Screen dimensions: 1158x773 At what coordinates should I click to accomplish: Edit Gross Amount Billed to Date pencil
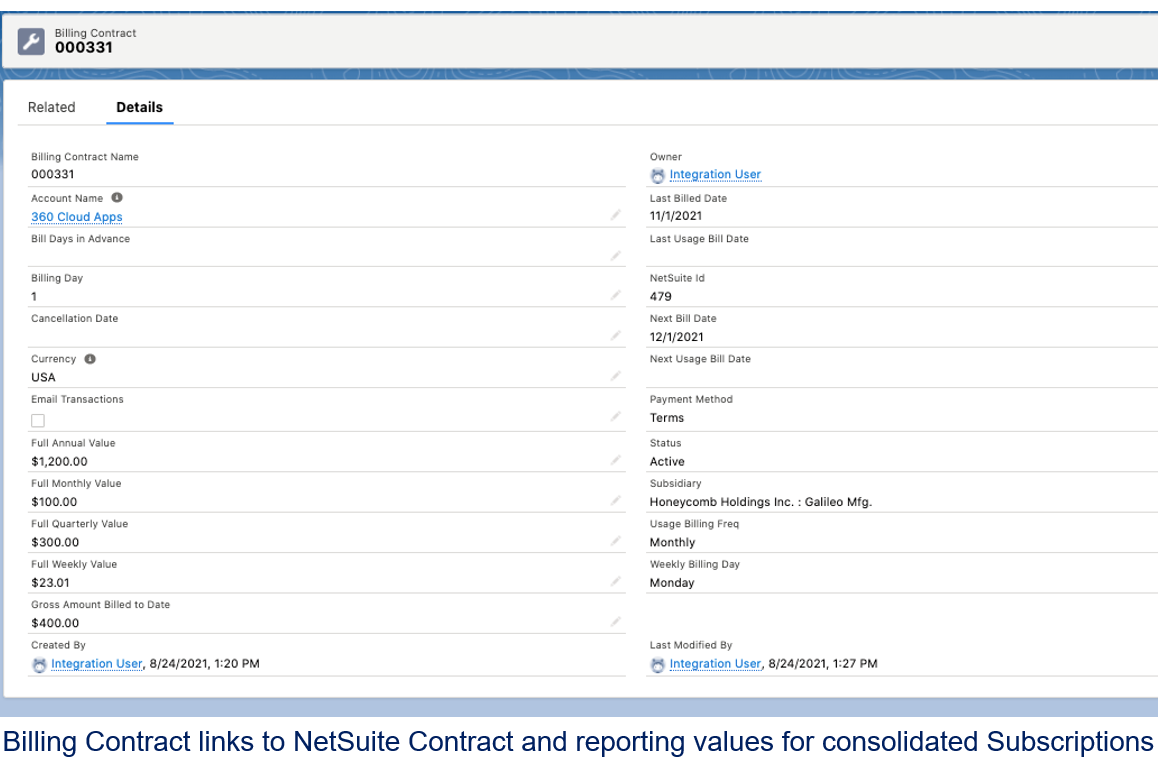(x=616, y=622)
